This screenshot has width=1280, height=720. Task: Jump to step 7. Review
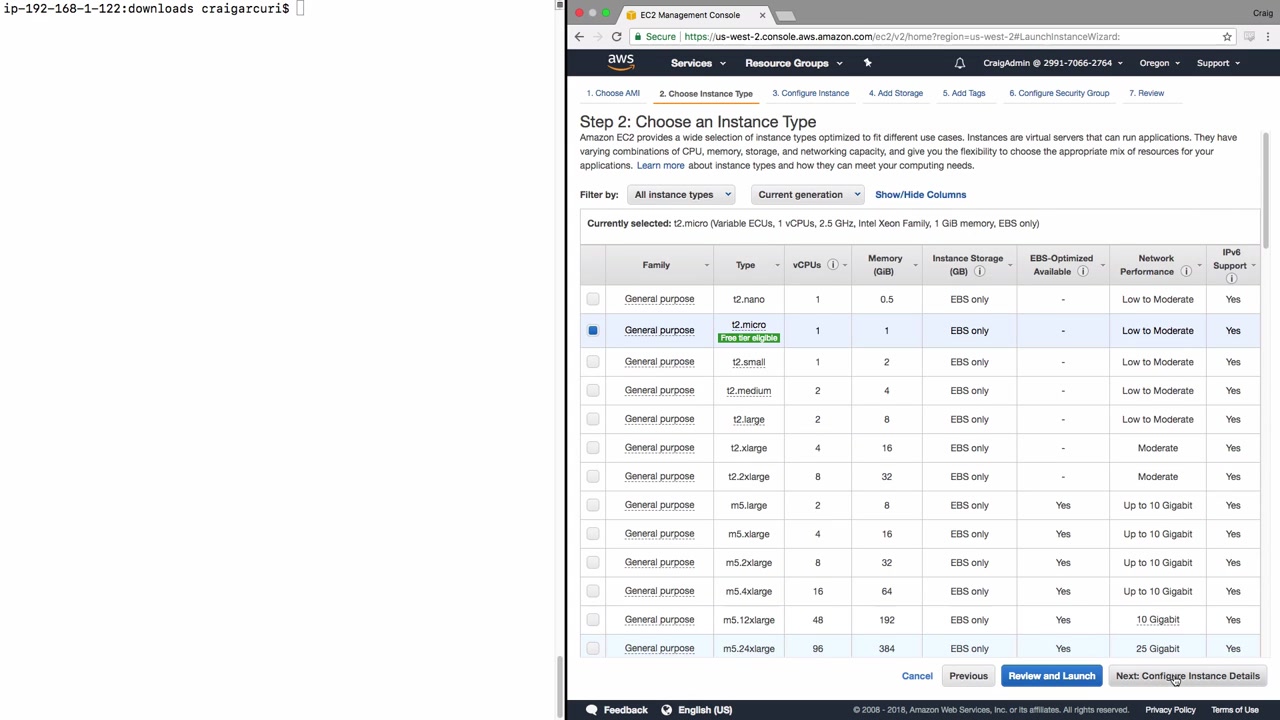click(x=1147, y=93)
